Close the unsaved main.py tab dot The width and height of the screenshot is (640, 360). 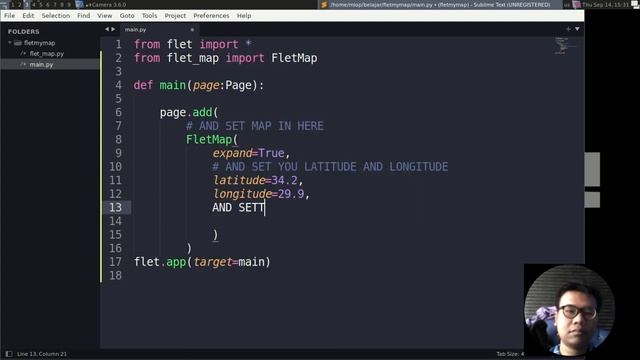tap(192, 29)
